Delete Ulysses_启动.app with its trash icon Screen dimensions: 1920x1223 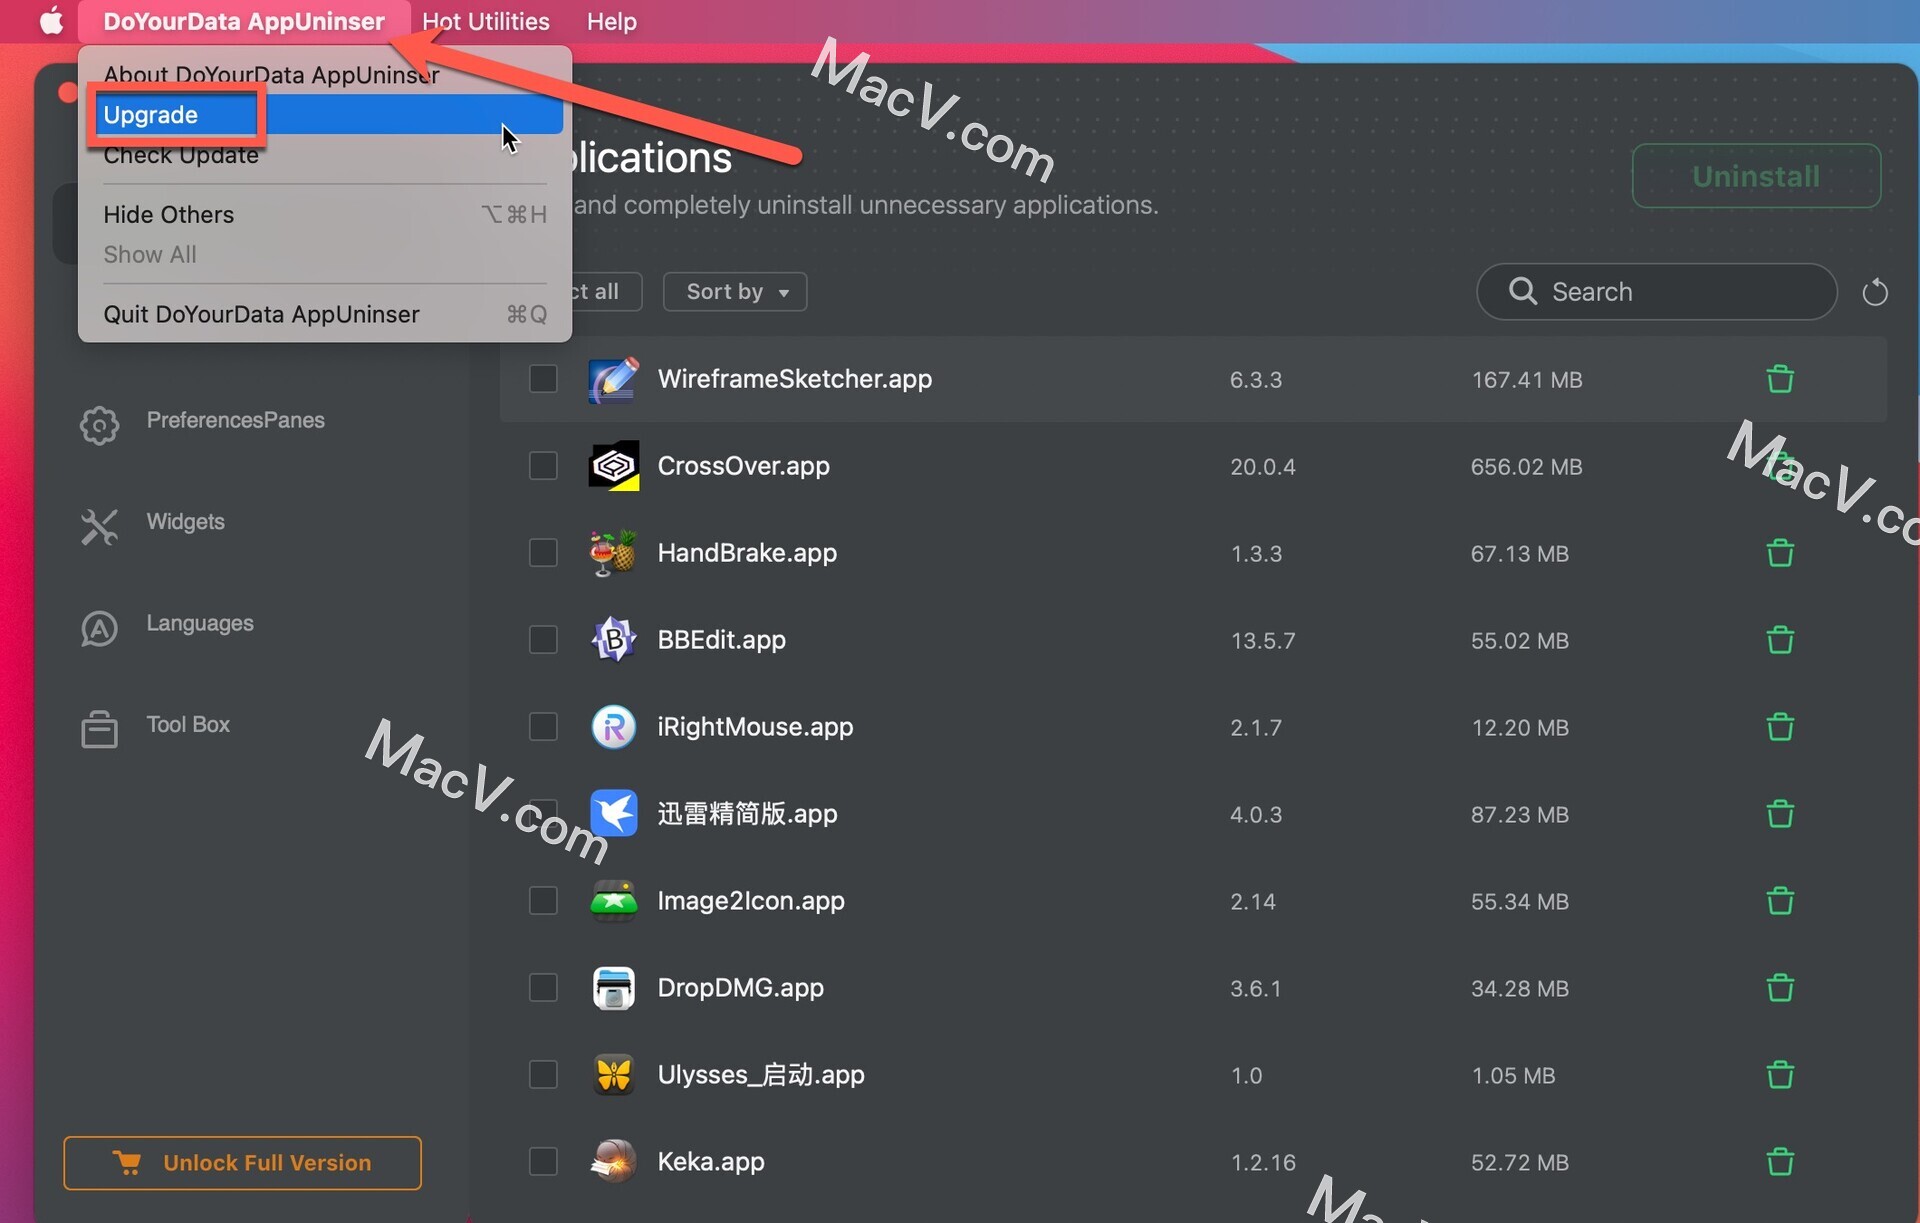click(x=1779, y=1075)
